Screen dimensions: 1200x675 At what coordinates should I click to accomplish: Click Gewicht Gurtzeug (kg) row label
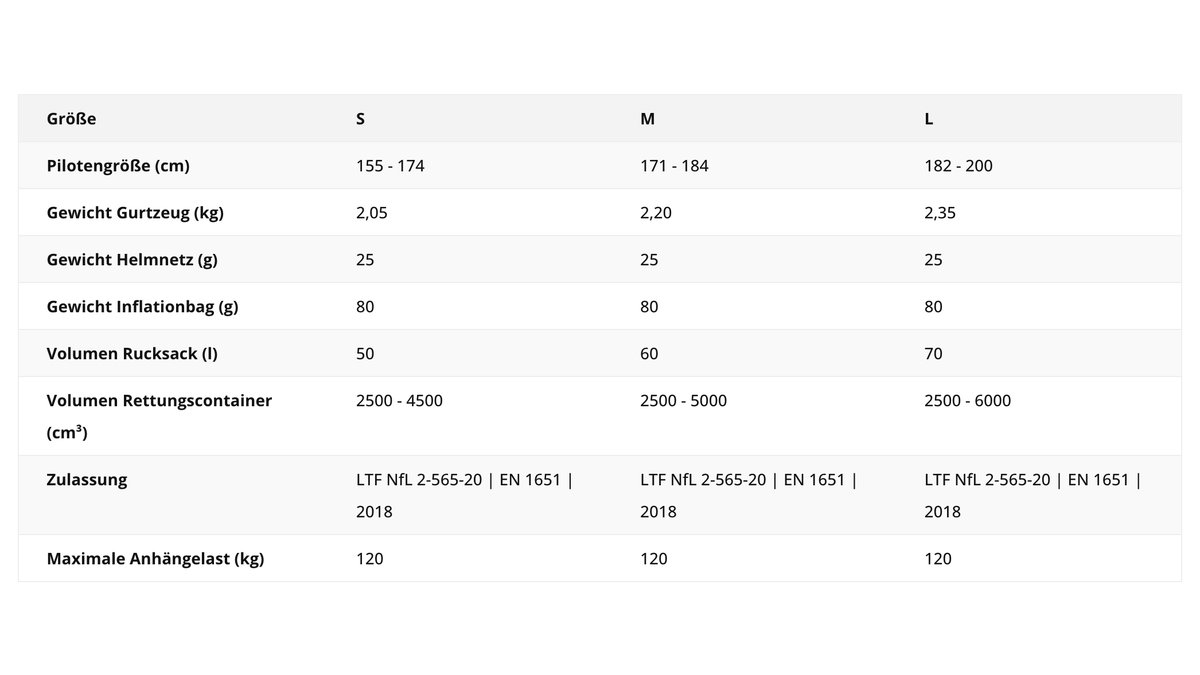click(x=135, y=213)
